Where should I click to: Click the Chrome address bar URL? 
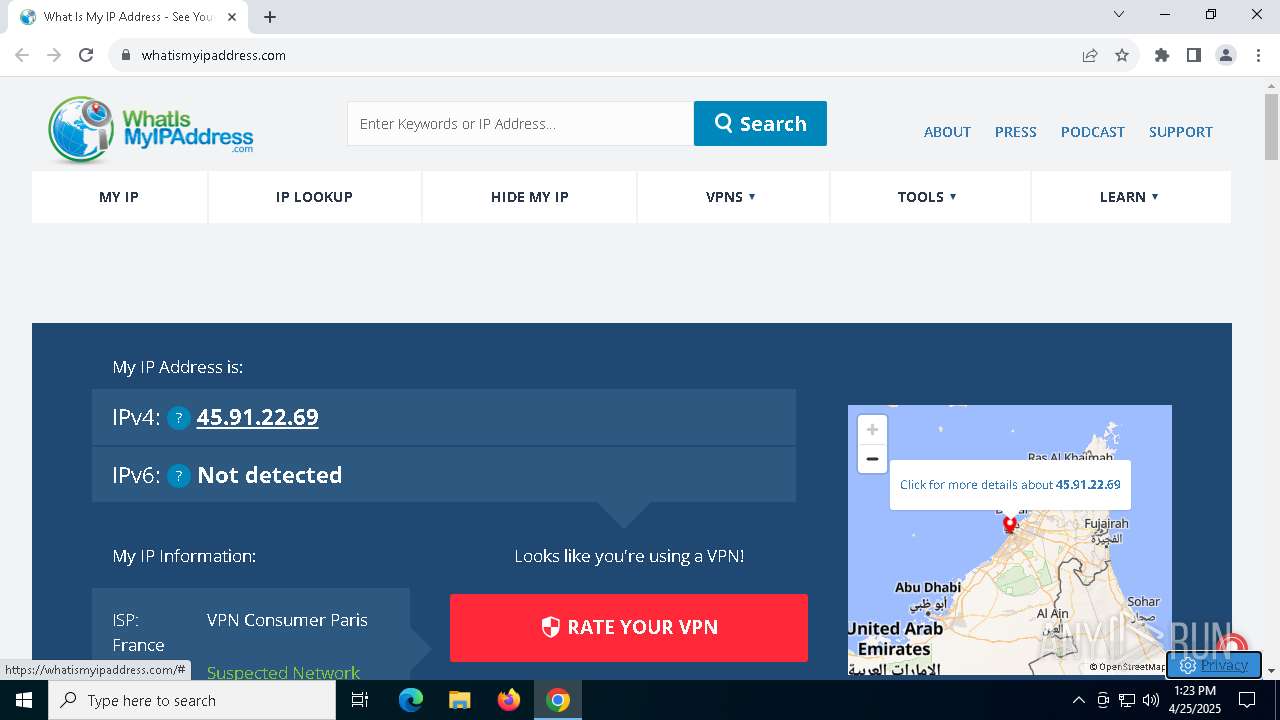coord(214,55)
